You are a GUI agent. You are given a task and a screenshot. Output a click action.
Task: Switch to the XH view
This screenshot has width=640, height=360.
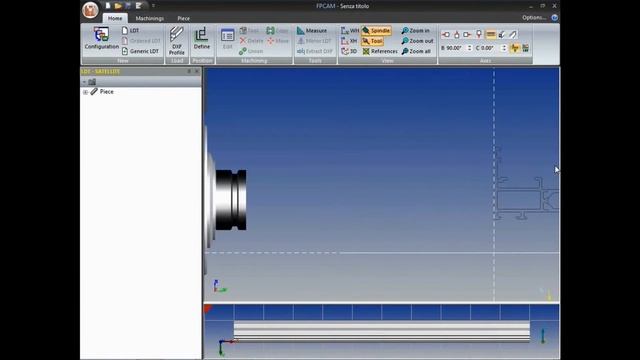click(x=349, y=41)
